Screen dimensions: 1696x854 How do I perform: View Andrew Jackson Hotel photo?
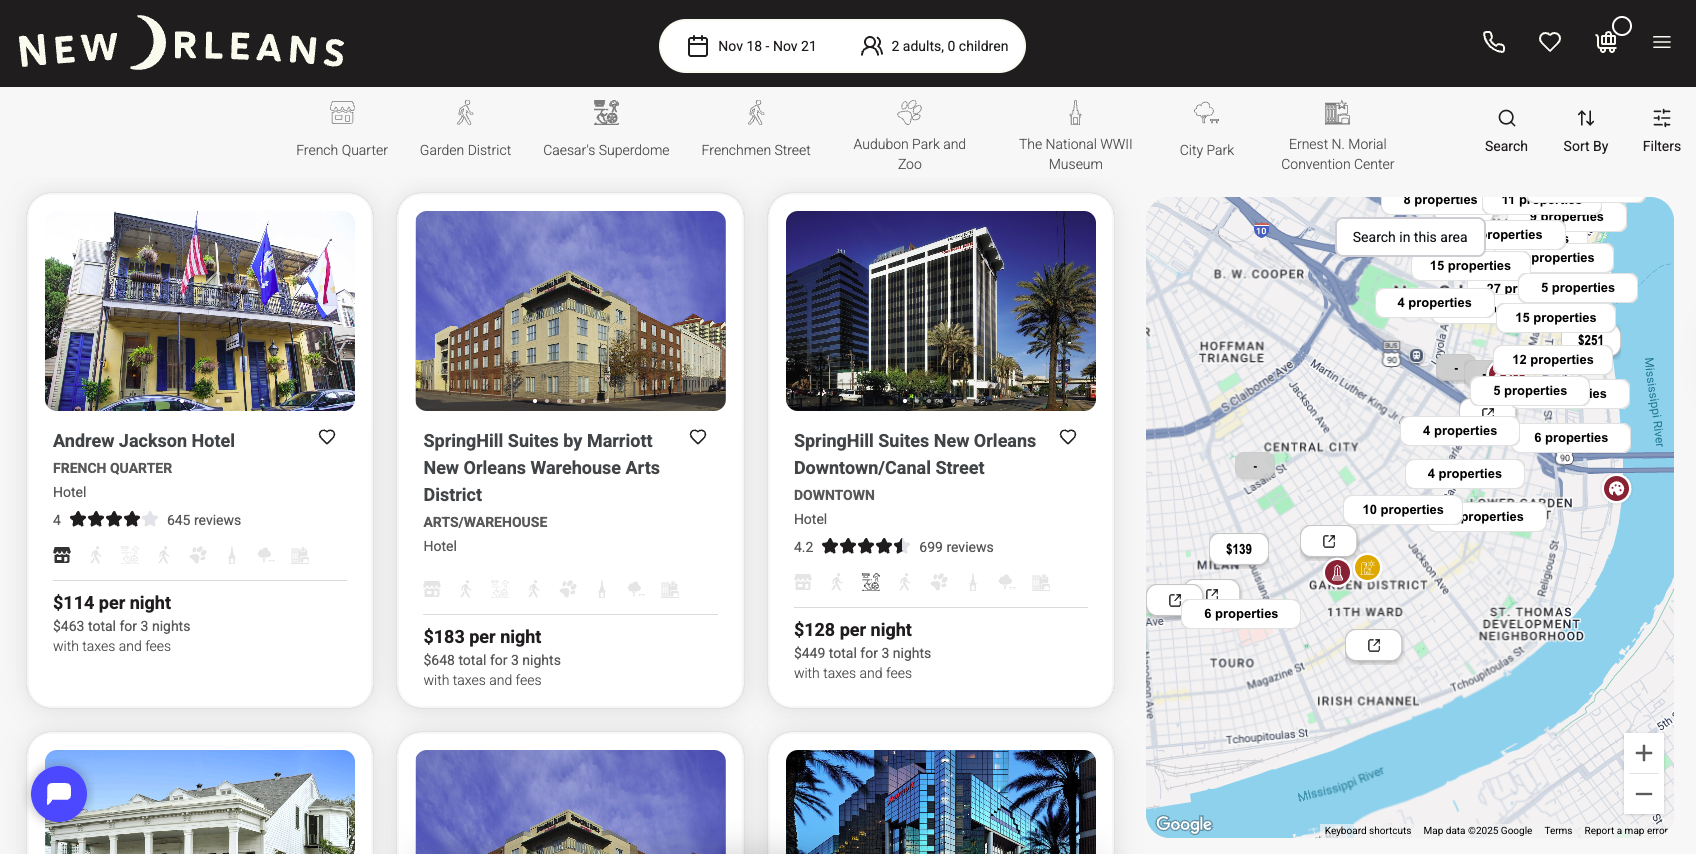point(200,311)
